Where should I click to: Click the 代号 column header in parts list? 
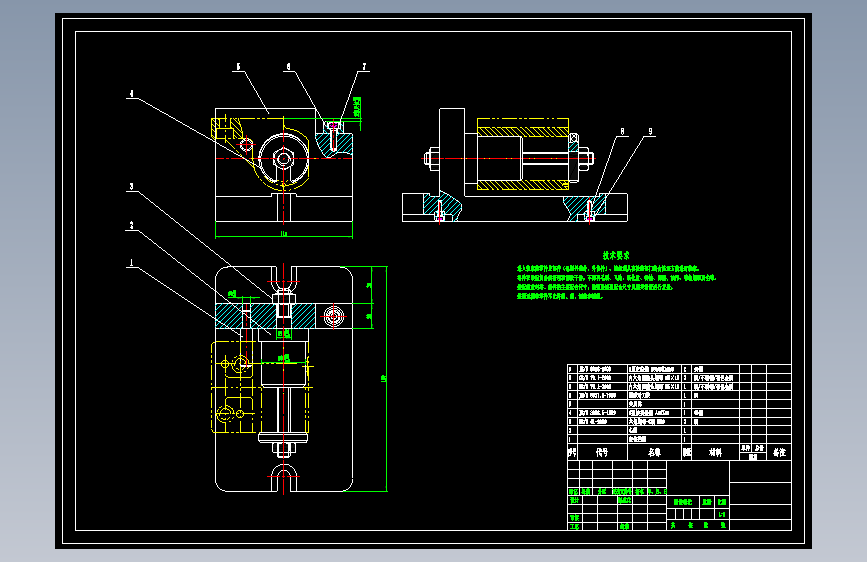click(x=602, y=452)
